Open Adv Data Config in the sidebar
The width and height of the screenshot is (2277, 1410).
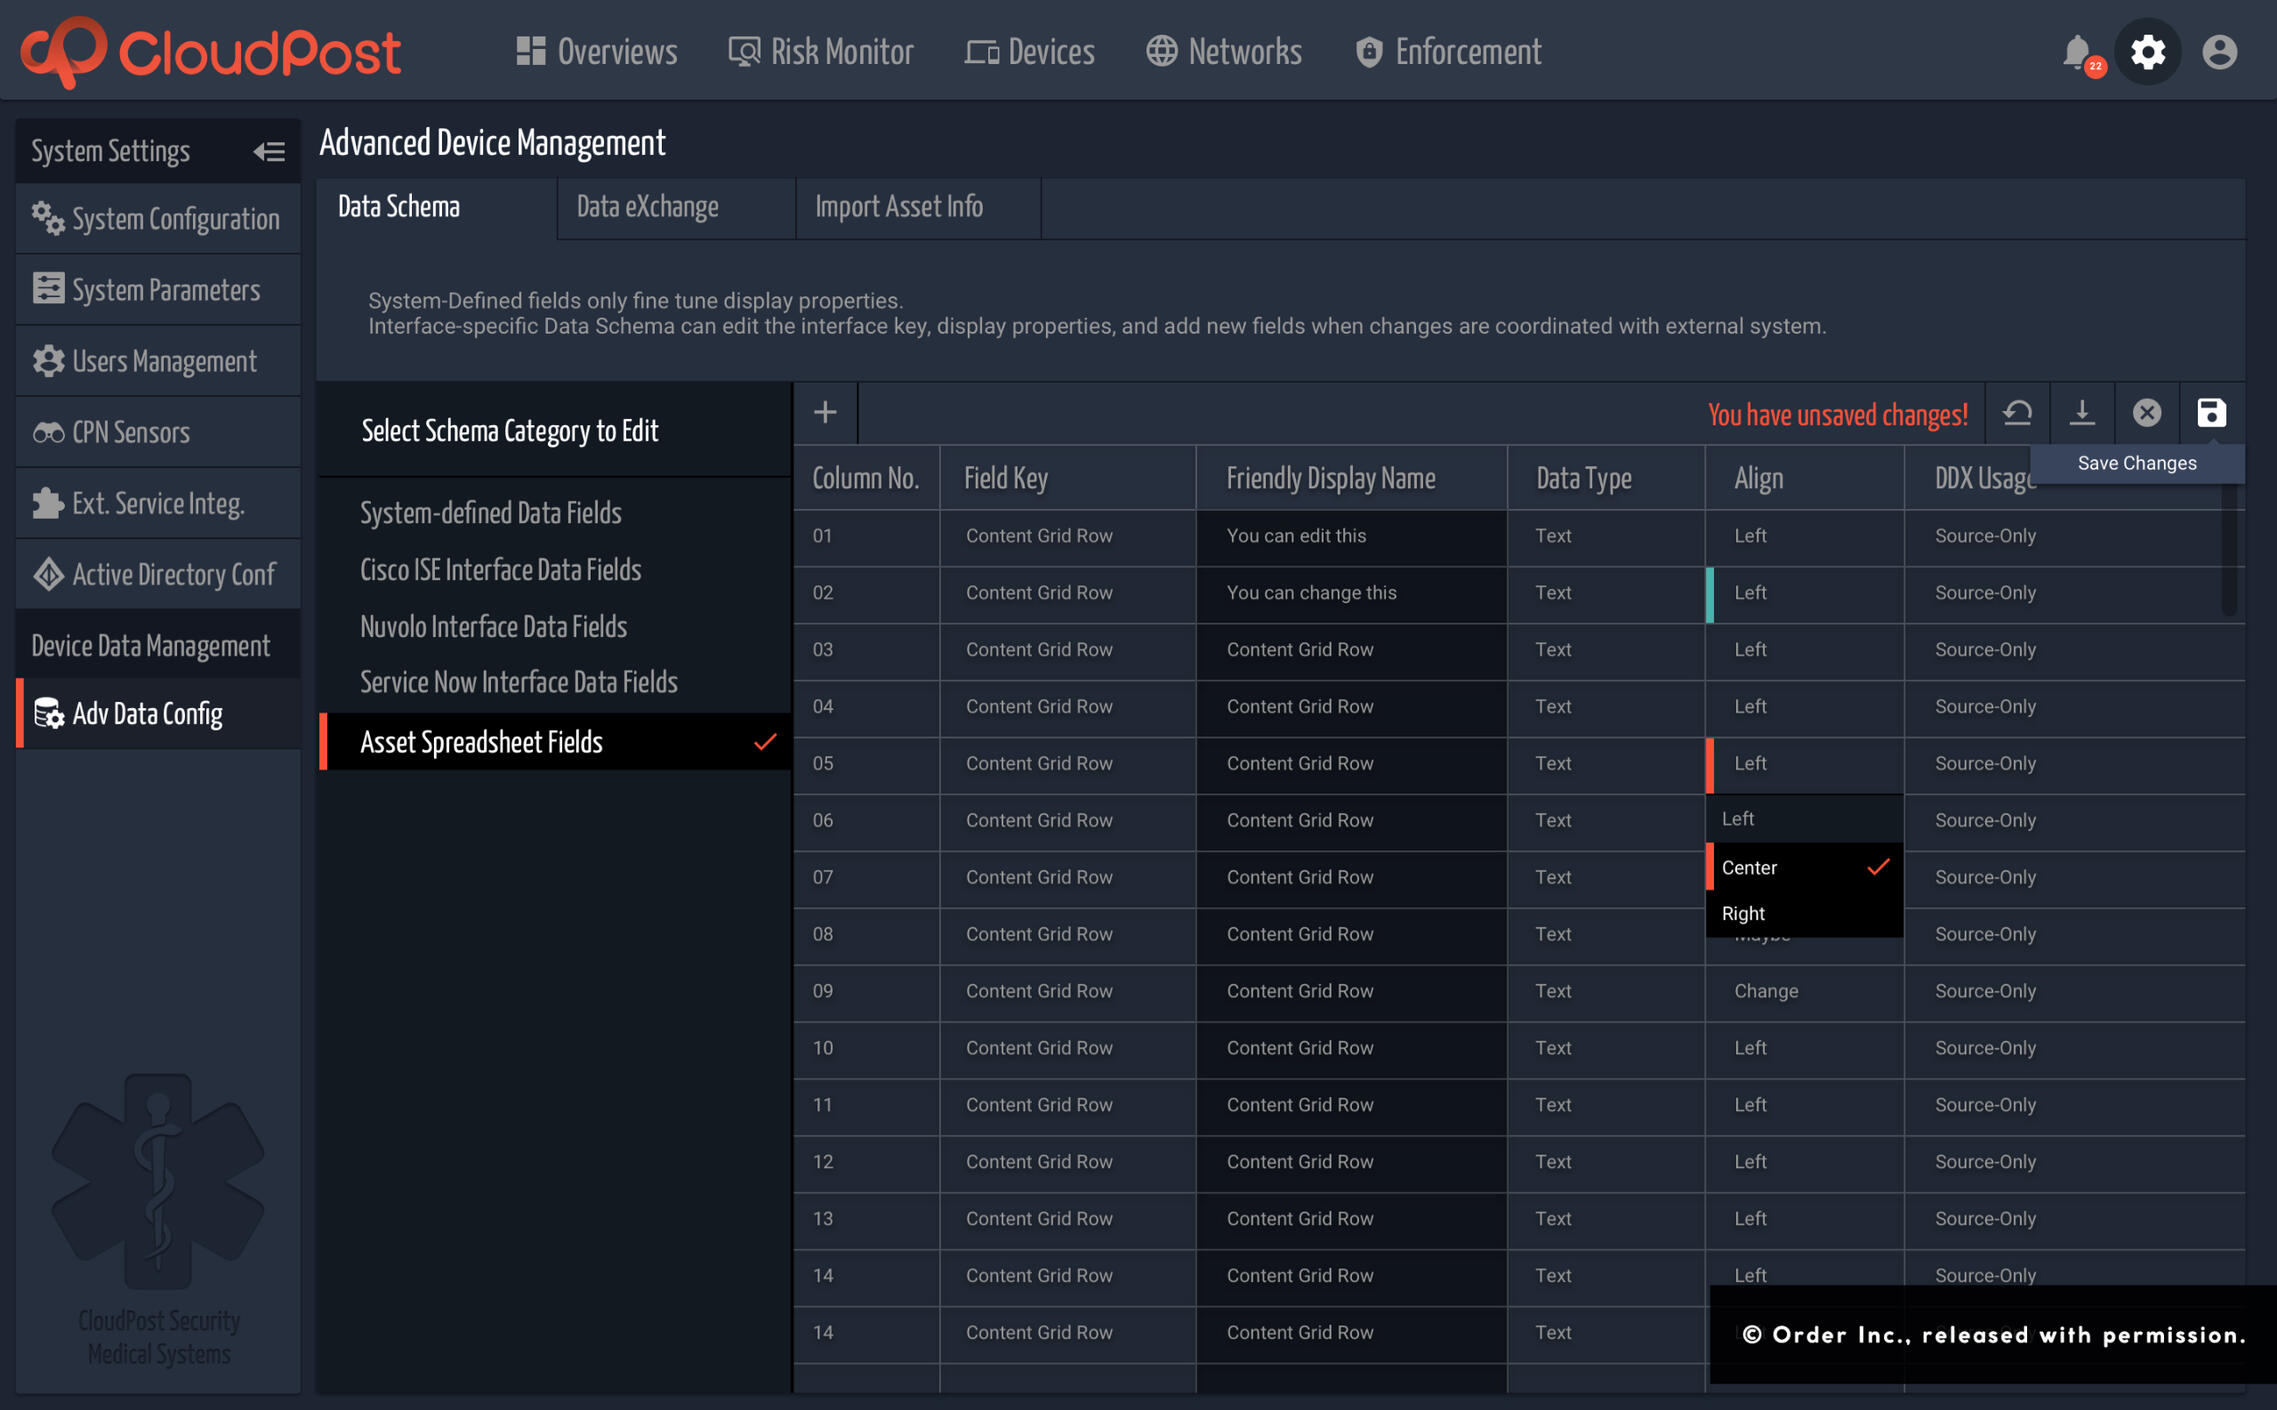click(148, 713)
